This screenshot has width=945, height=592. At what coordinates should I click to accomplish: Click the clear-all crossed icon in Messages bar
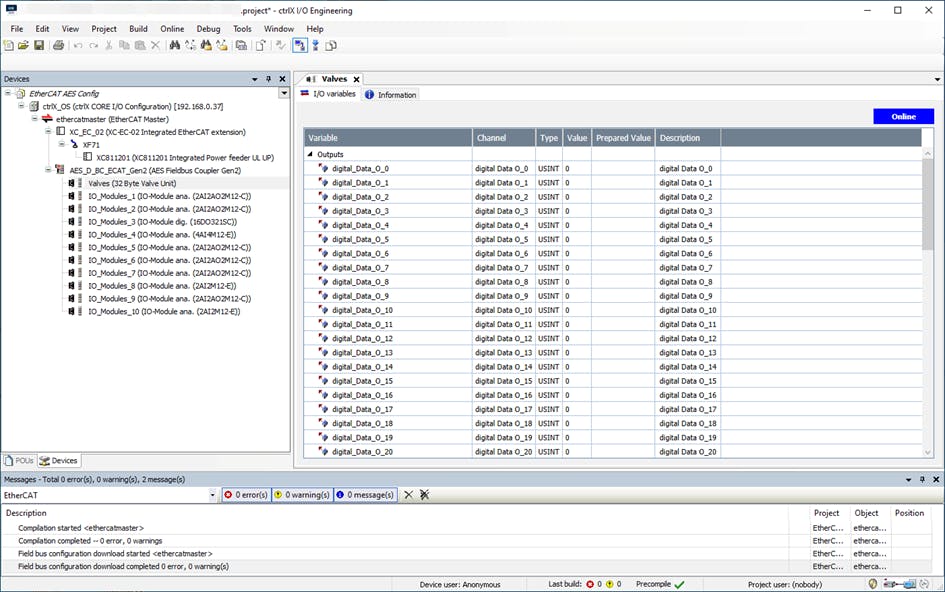tap(424, 495)
